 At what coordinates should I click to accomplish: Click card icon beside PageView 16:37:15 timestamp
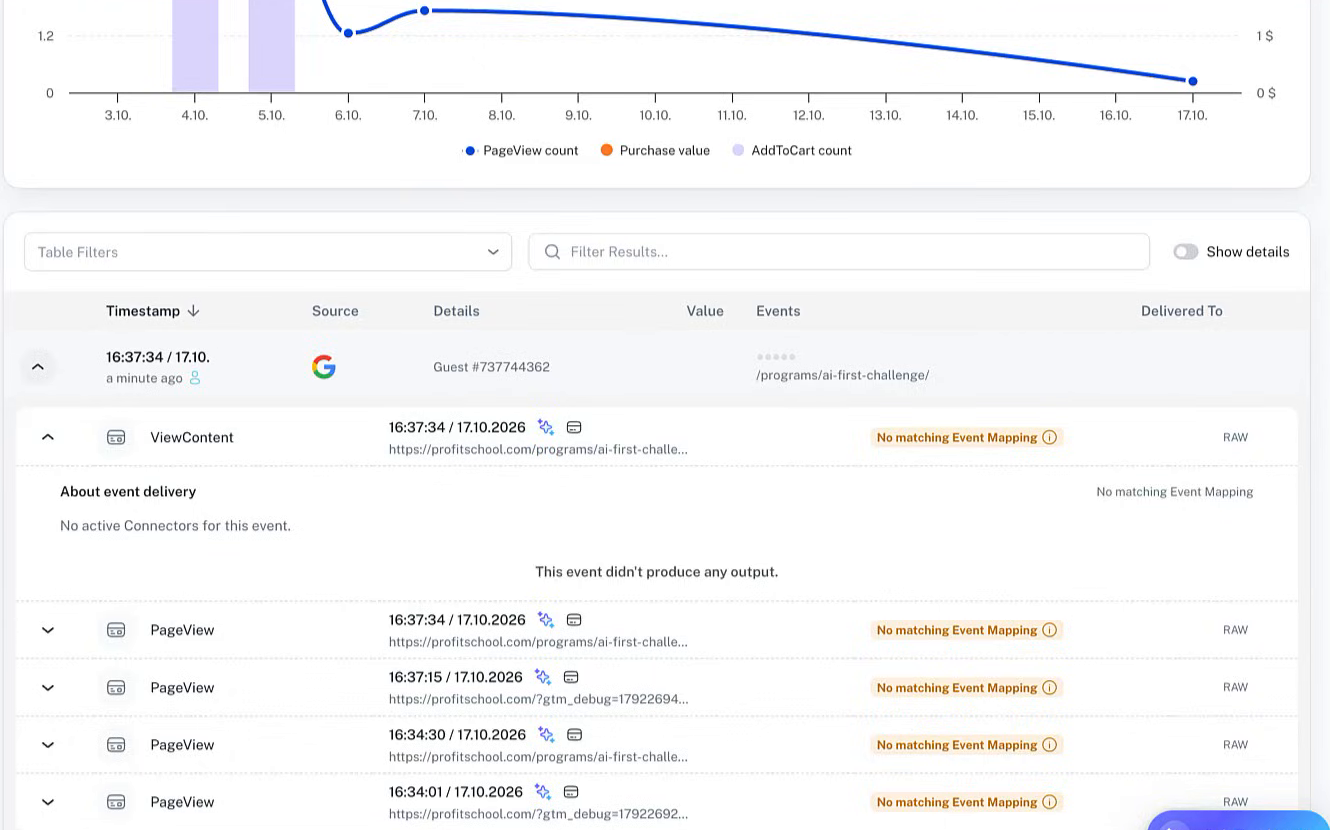click(x=571, y=677)
